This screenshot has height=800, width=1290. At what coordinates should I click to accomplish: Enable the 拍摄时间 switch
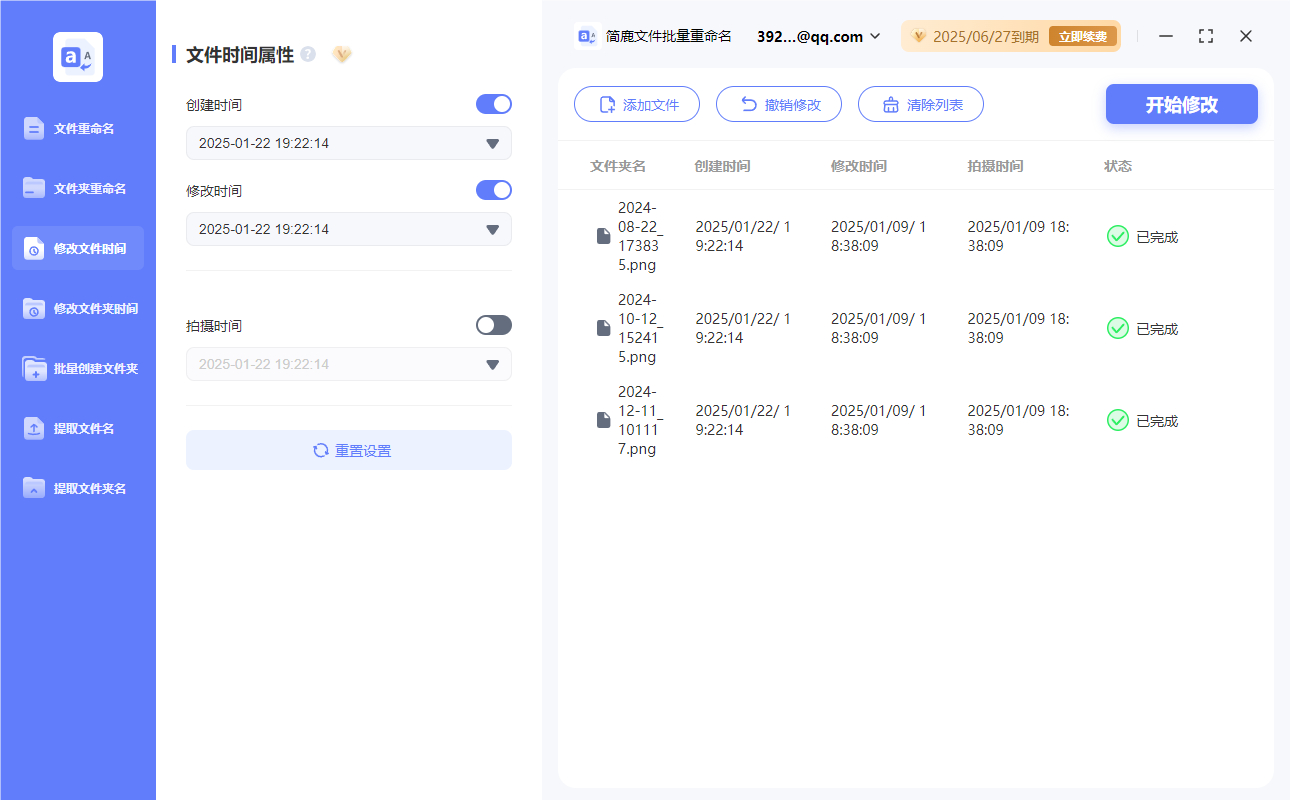pyautogui.click(x=493, y=324)
